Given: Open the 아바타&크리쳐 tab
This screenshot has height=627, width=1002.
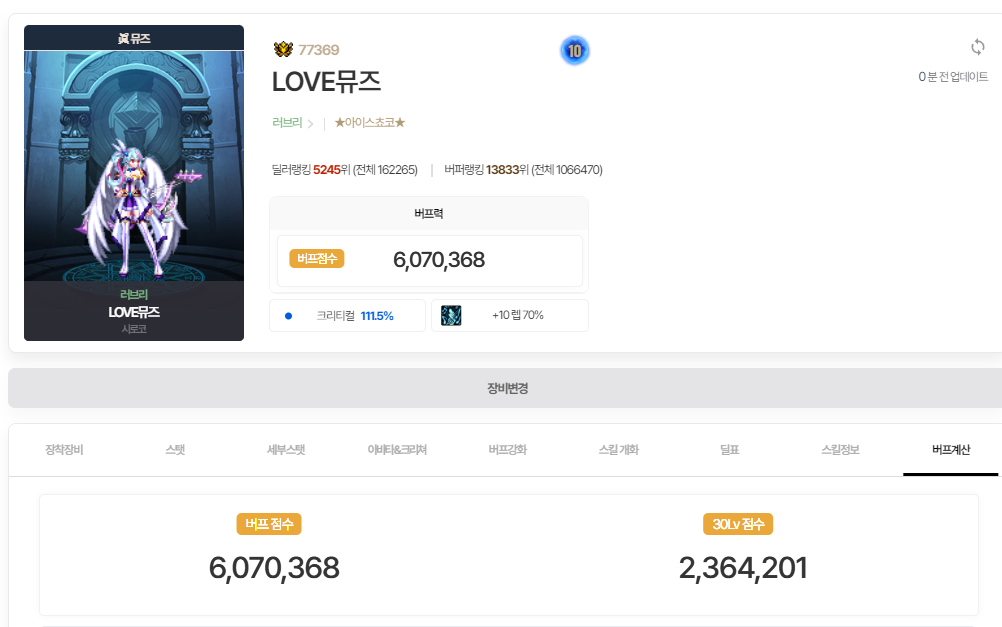Looking at the screenshot, I should tap(397, 450).
